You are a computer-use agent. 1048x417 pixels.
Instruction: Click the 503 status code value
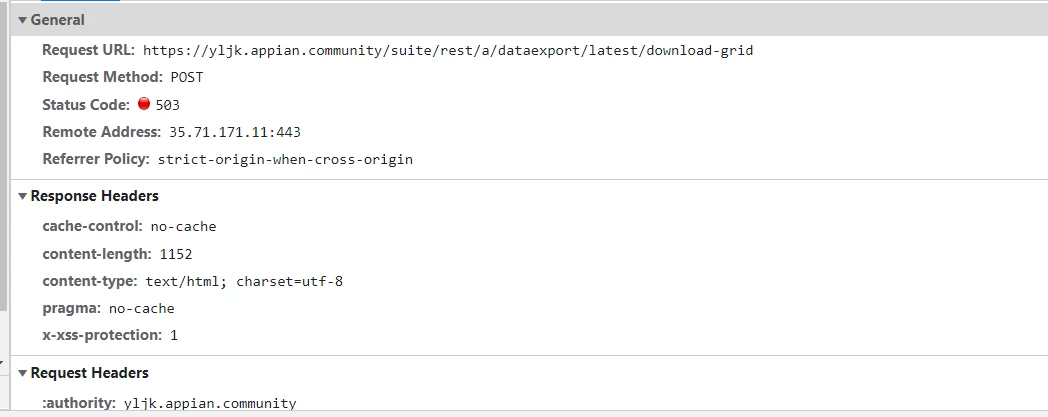click(168, 105)
